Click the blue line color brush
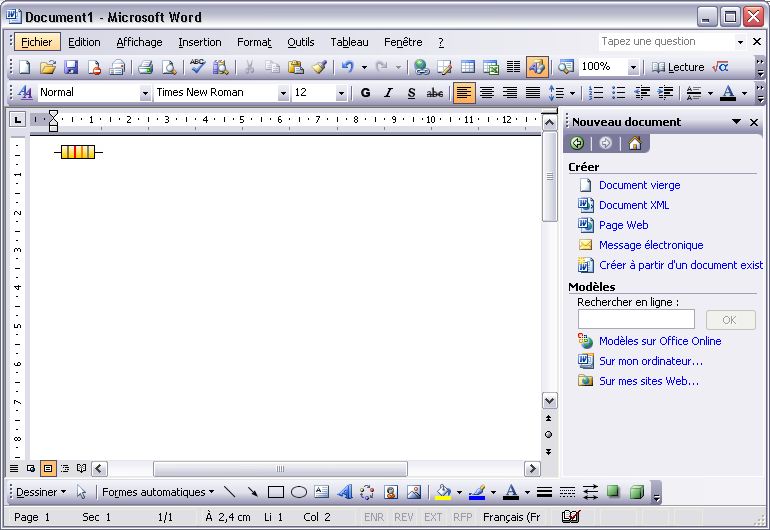The height and width of the screenshot is (530, 770). 477,492
